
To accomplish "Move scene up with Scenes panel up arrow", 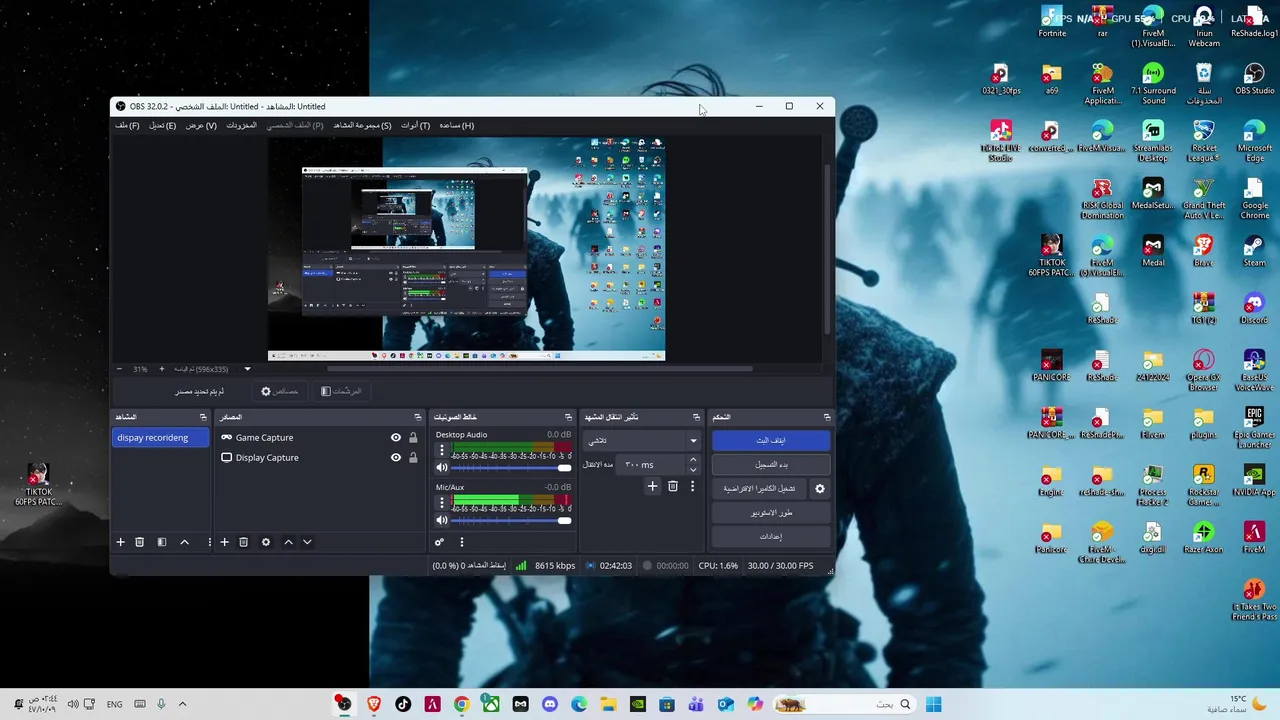I will 184,542.
